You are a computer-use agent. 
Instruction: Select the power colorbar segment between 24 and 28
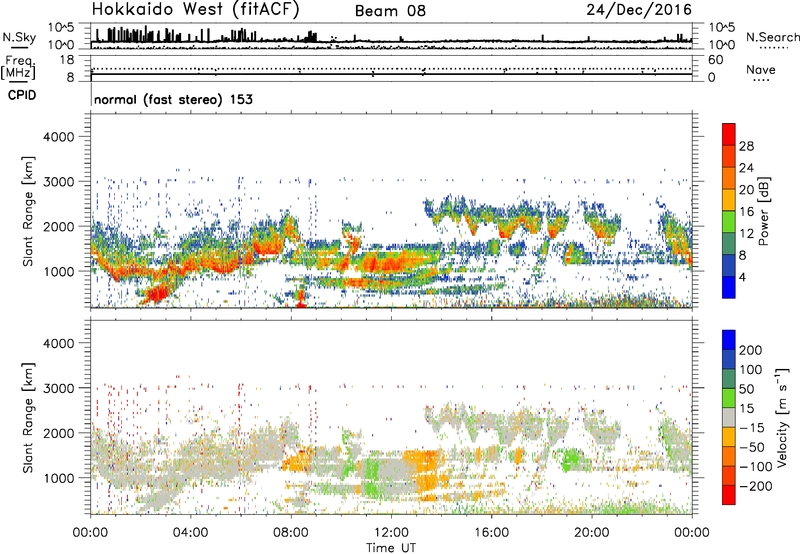(x=729, y=156)
